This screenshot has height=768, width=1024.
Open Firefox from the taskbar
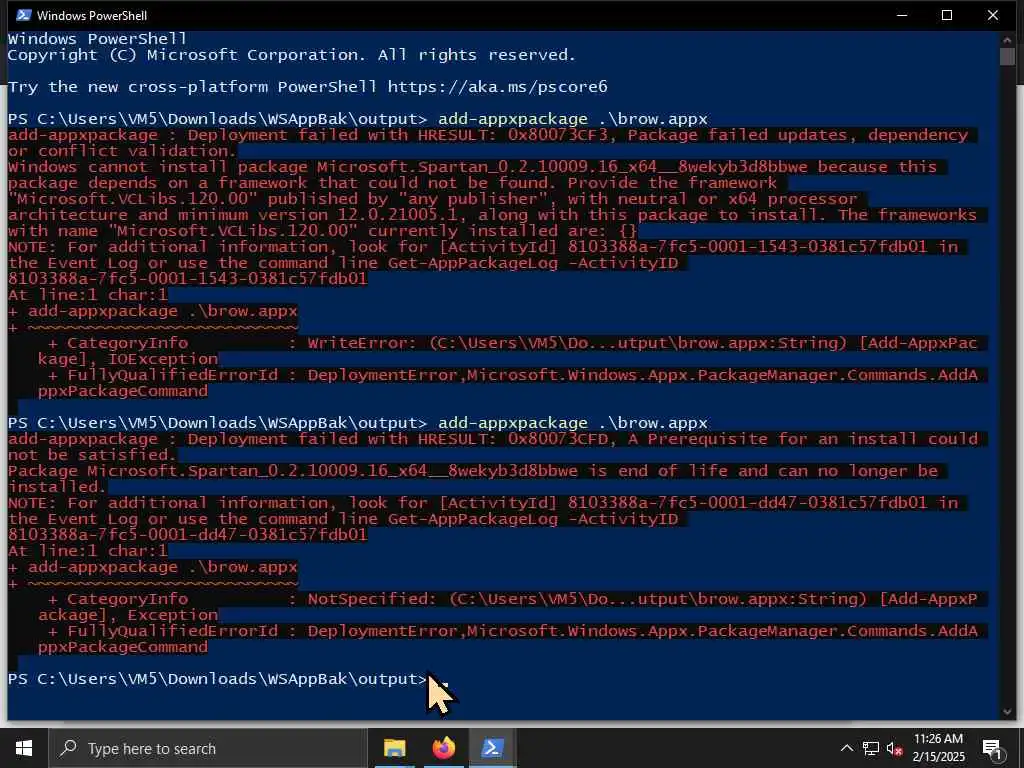(x=443, y=748)
